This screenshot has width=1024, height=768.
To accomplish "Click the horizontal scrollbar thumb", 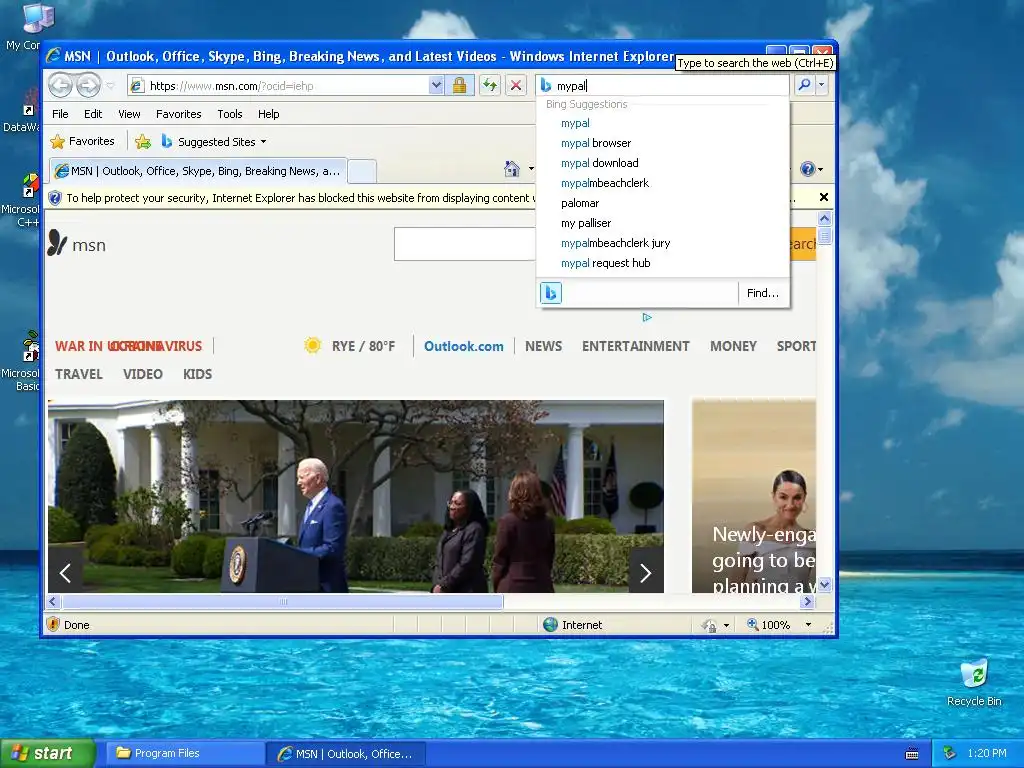I will pyautogui.click(x=283, y=601).
